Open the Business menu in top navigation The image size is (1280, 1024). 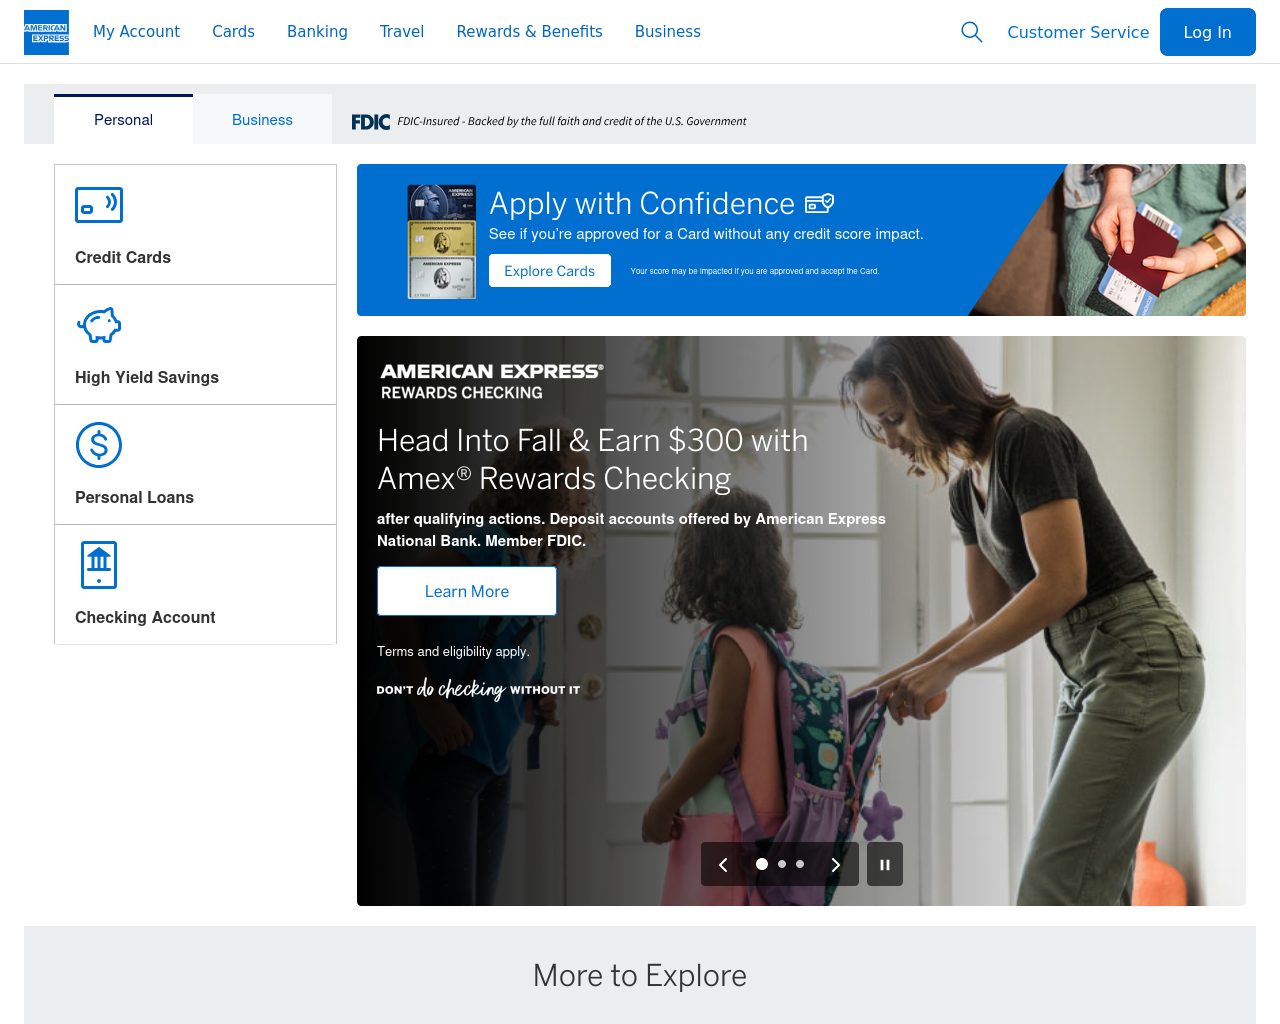coord(667,32)
